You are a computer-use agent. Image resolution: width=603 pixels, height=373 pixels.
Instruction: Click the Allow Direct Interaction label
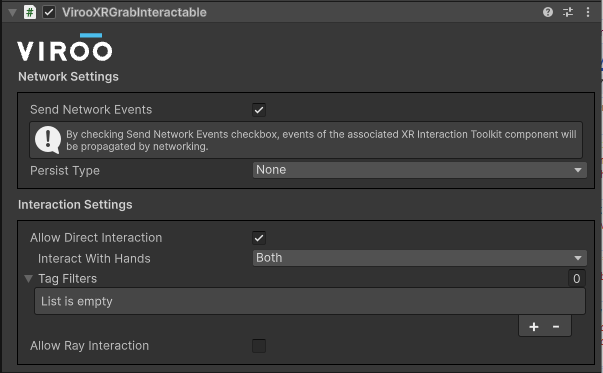pyautogui.click(x=96, y=238)
